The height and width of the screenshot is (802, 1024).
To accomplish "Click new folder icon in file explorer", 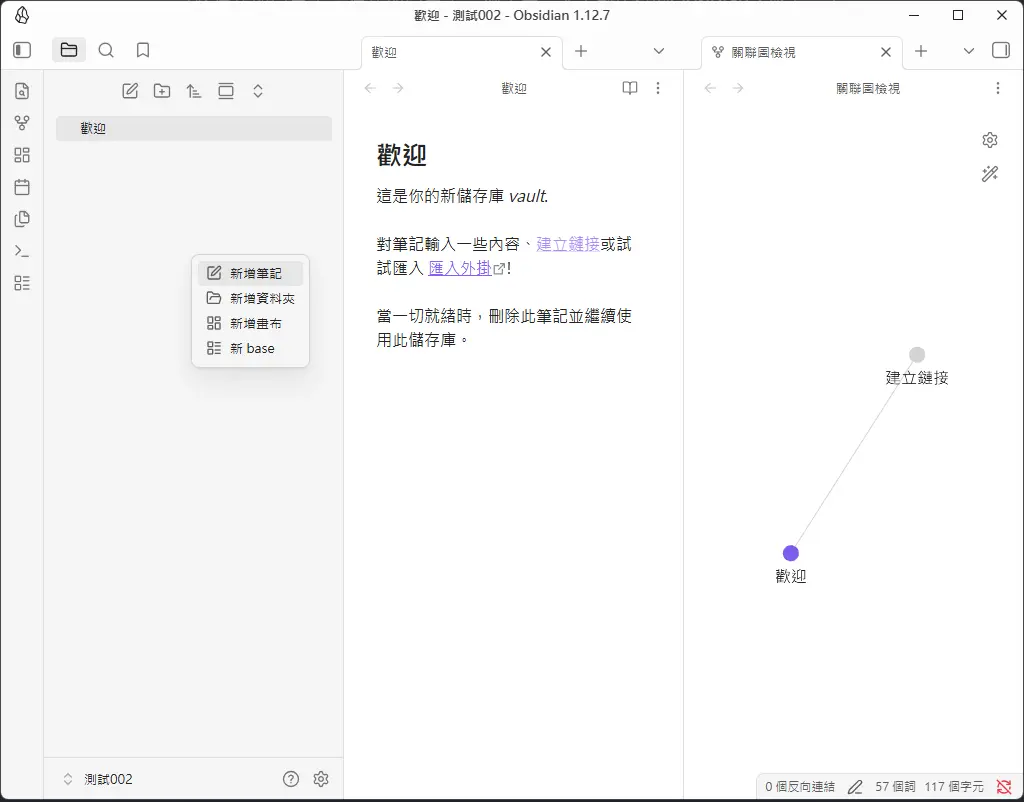I will [162, 91].
